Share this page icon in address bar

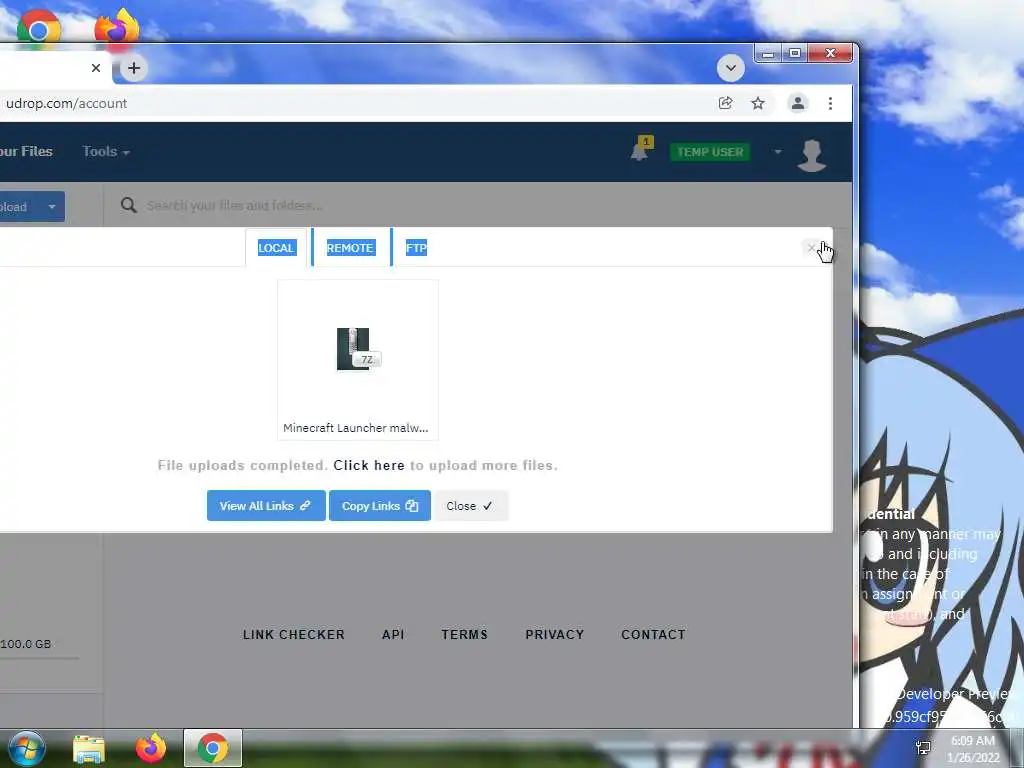click(x=726, y=103)
